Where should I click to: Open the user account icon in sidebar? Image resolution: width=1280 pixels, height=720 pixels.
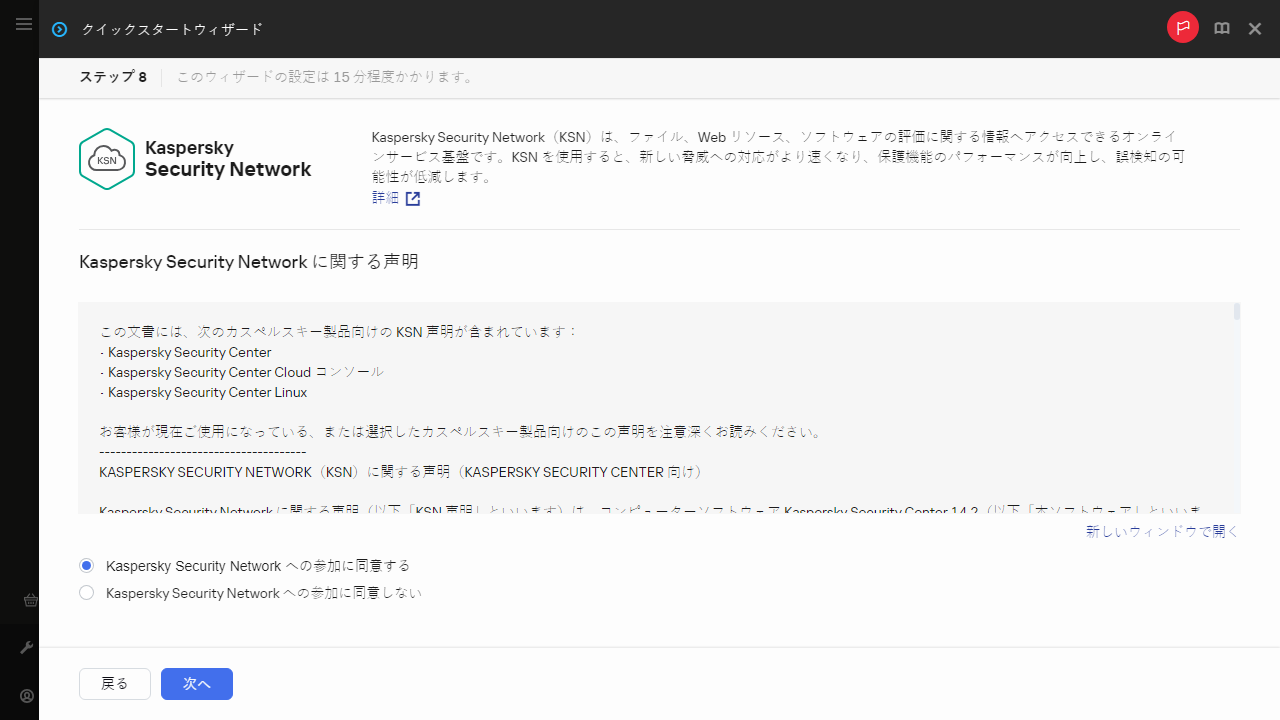[28, 696]
